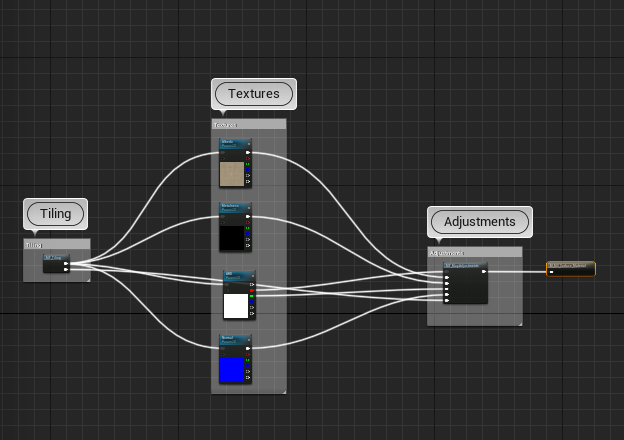Click Albedo node's blue channel pin

click(x=248, y=170)
